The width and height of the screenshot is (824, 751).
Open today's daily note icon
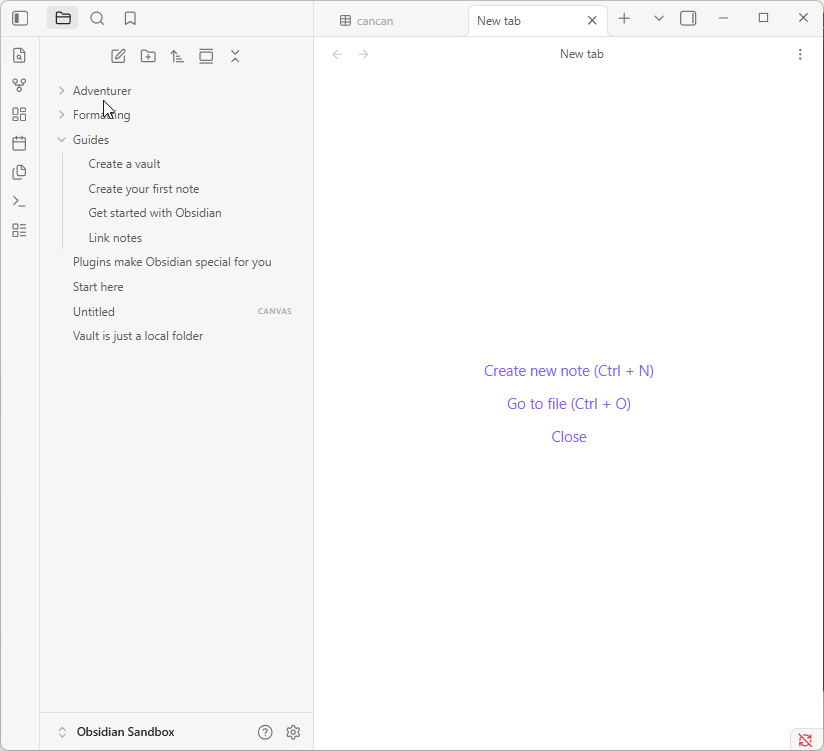pyautogui.click(x=19, y=143)
